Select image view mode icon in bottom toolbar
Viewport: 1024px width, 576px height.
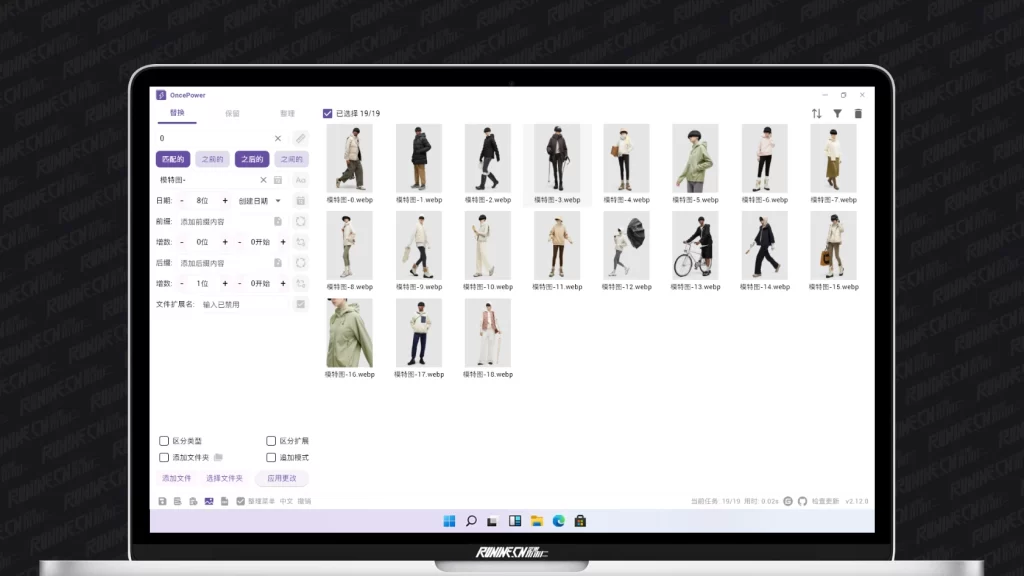tap(209, 501)
